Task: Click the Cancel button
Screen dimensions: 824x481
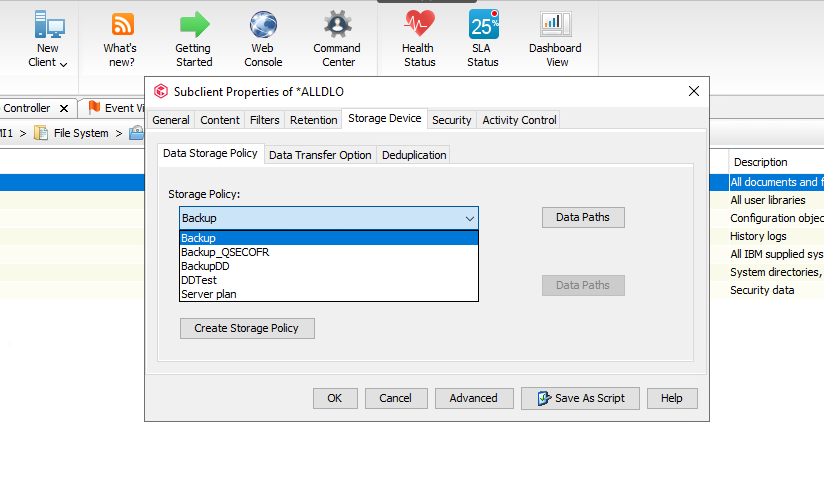Action: tap(396, 398)
